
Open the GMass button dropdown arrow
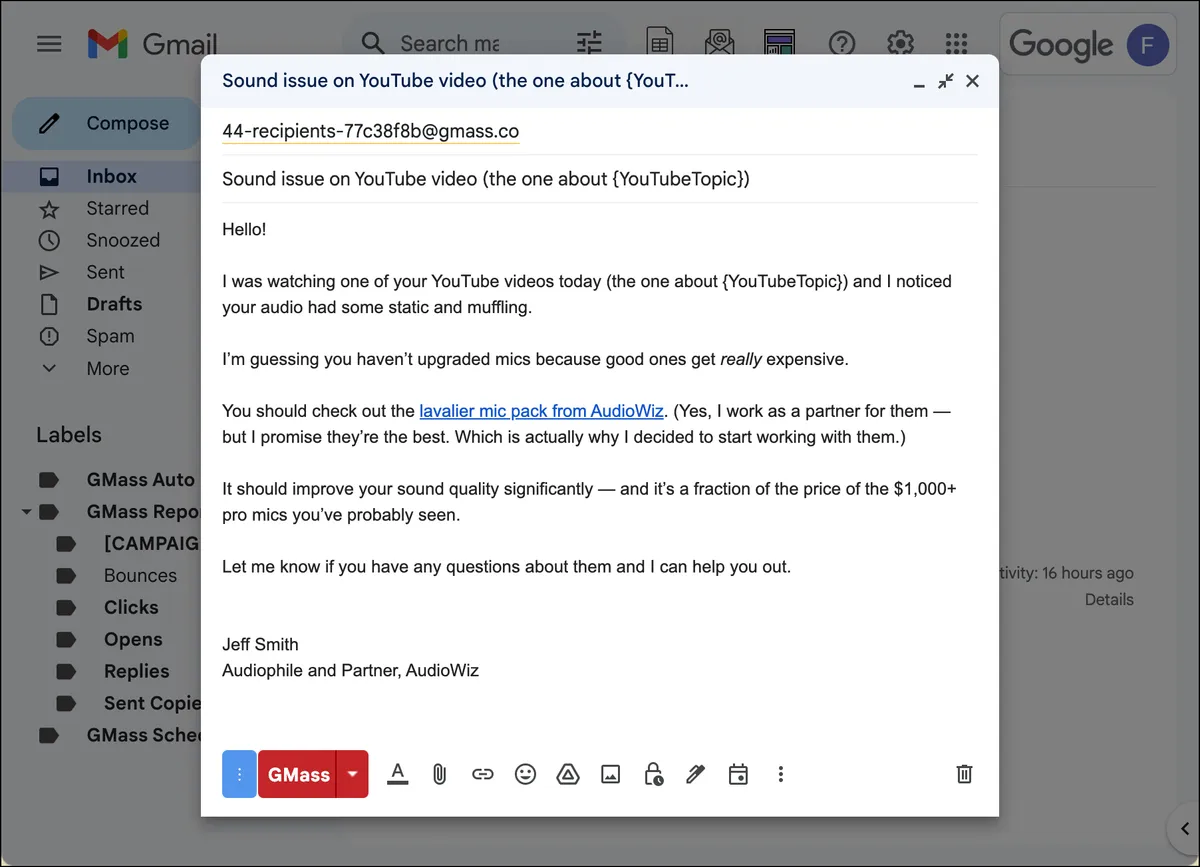(353, 774)
